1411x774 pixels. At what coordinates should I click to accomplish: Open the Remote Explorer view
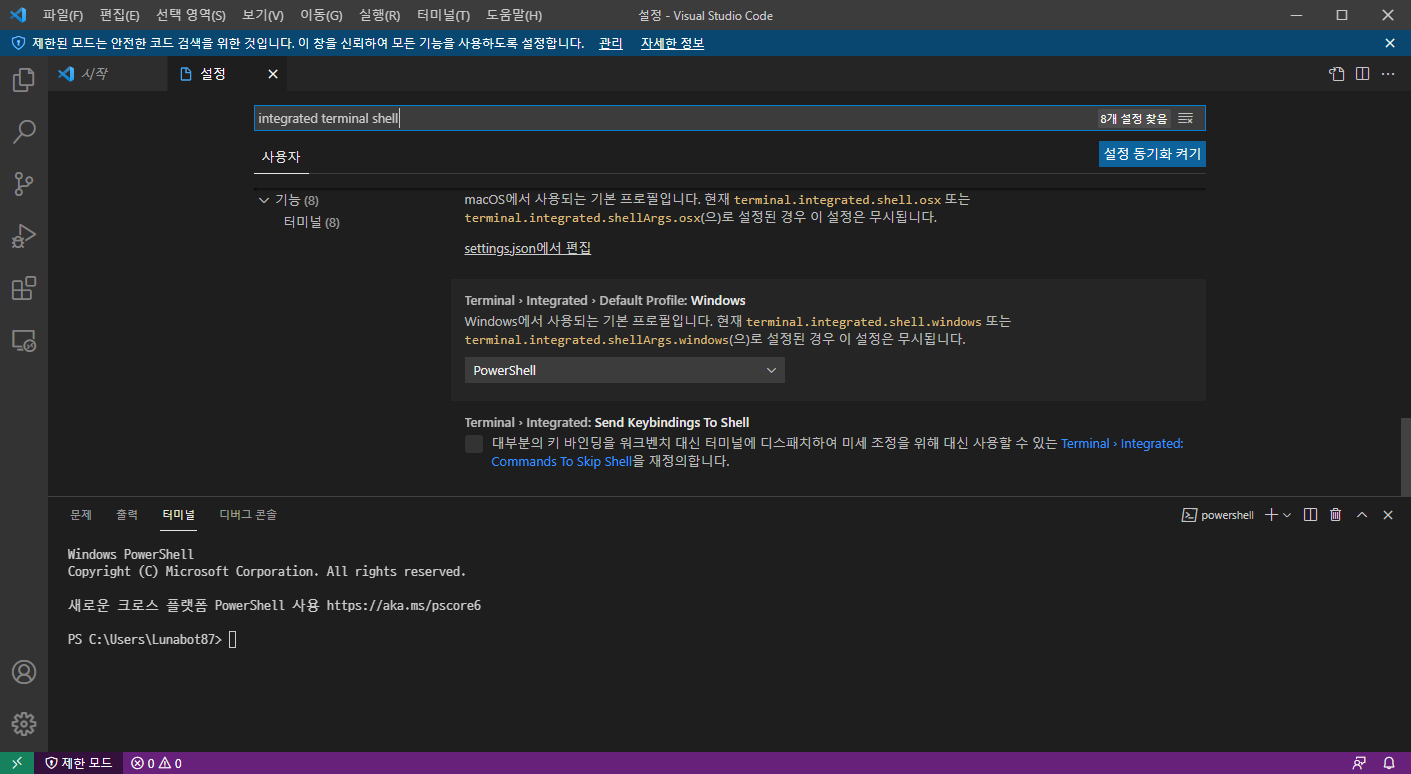pos(24,341)
